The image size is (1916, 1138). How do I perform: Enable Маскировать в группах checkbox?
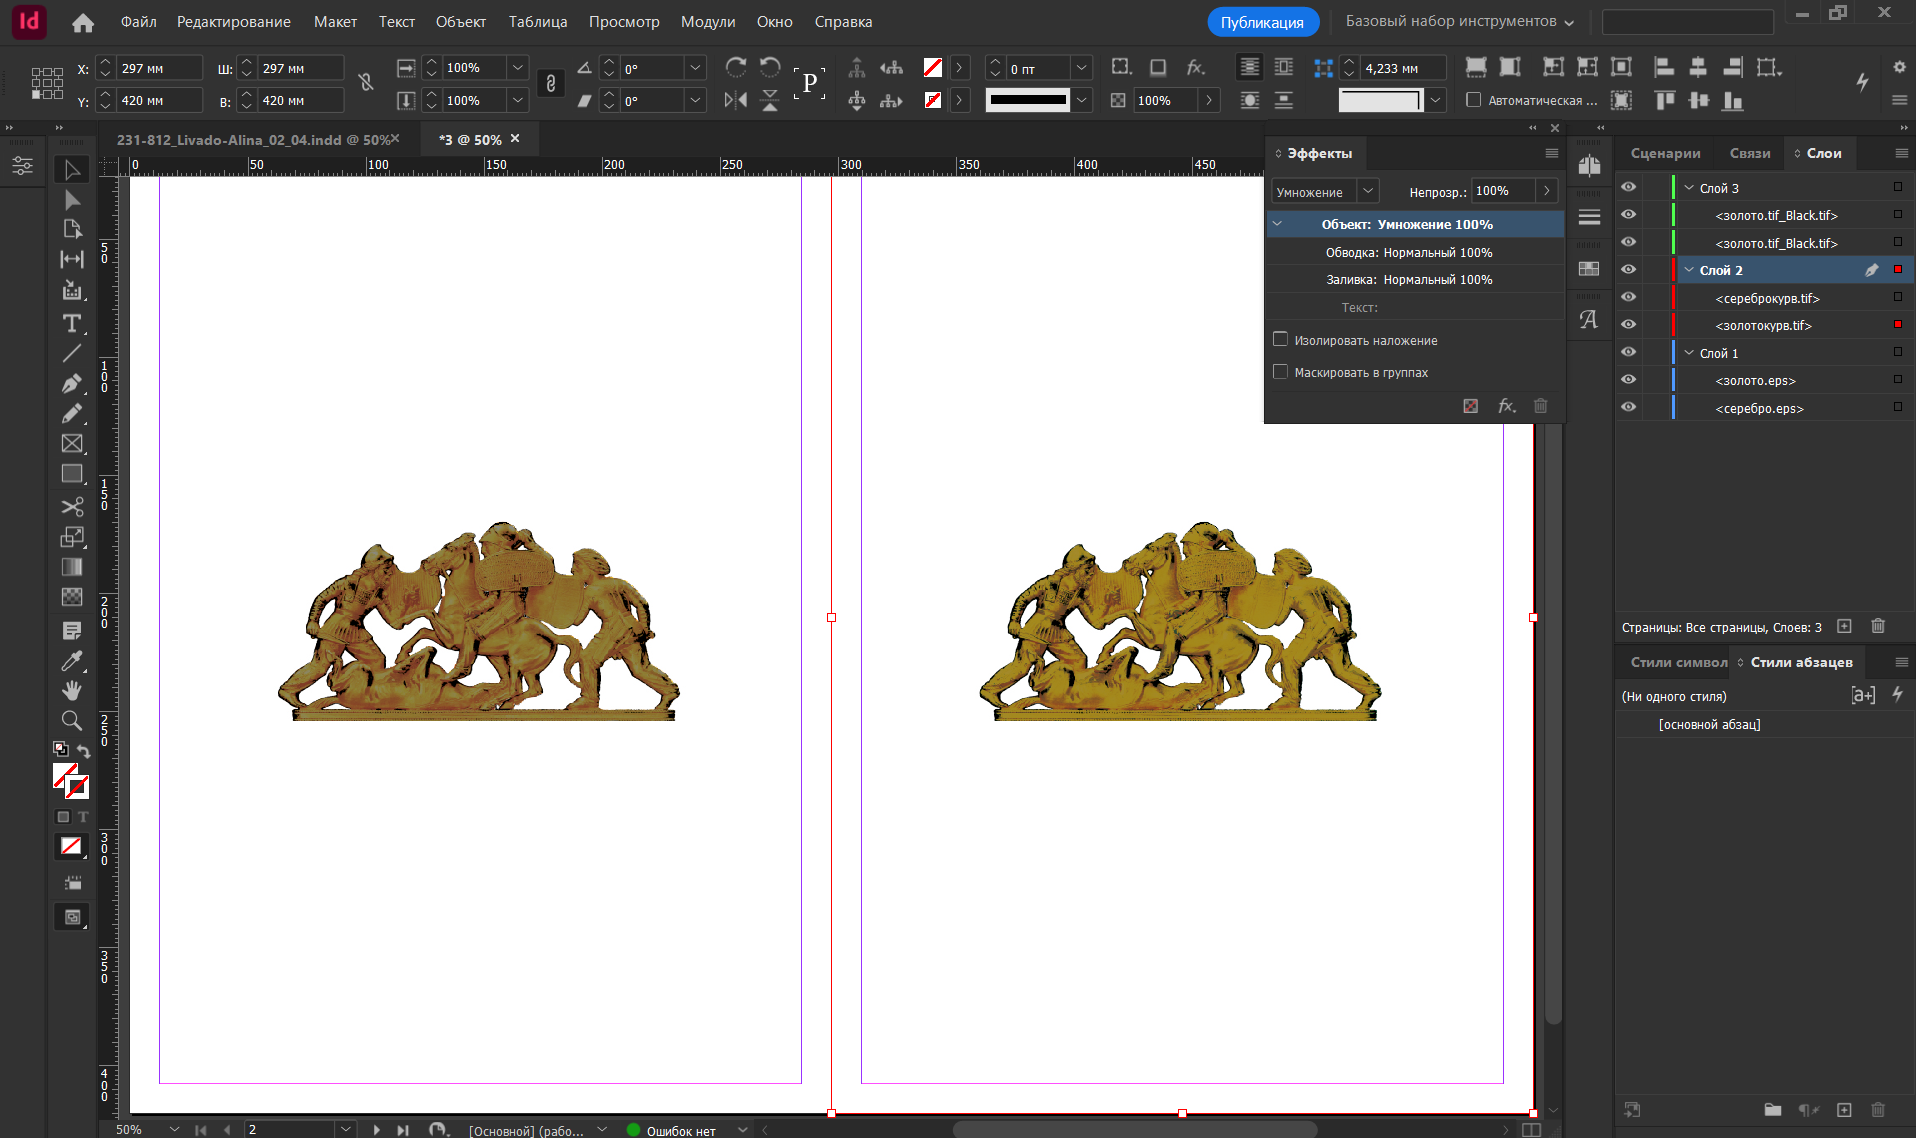1280,372
